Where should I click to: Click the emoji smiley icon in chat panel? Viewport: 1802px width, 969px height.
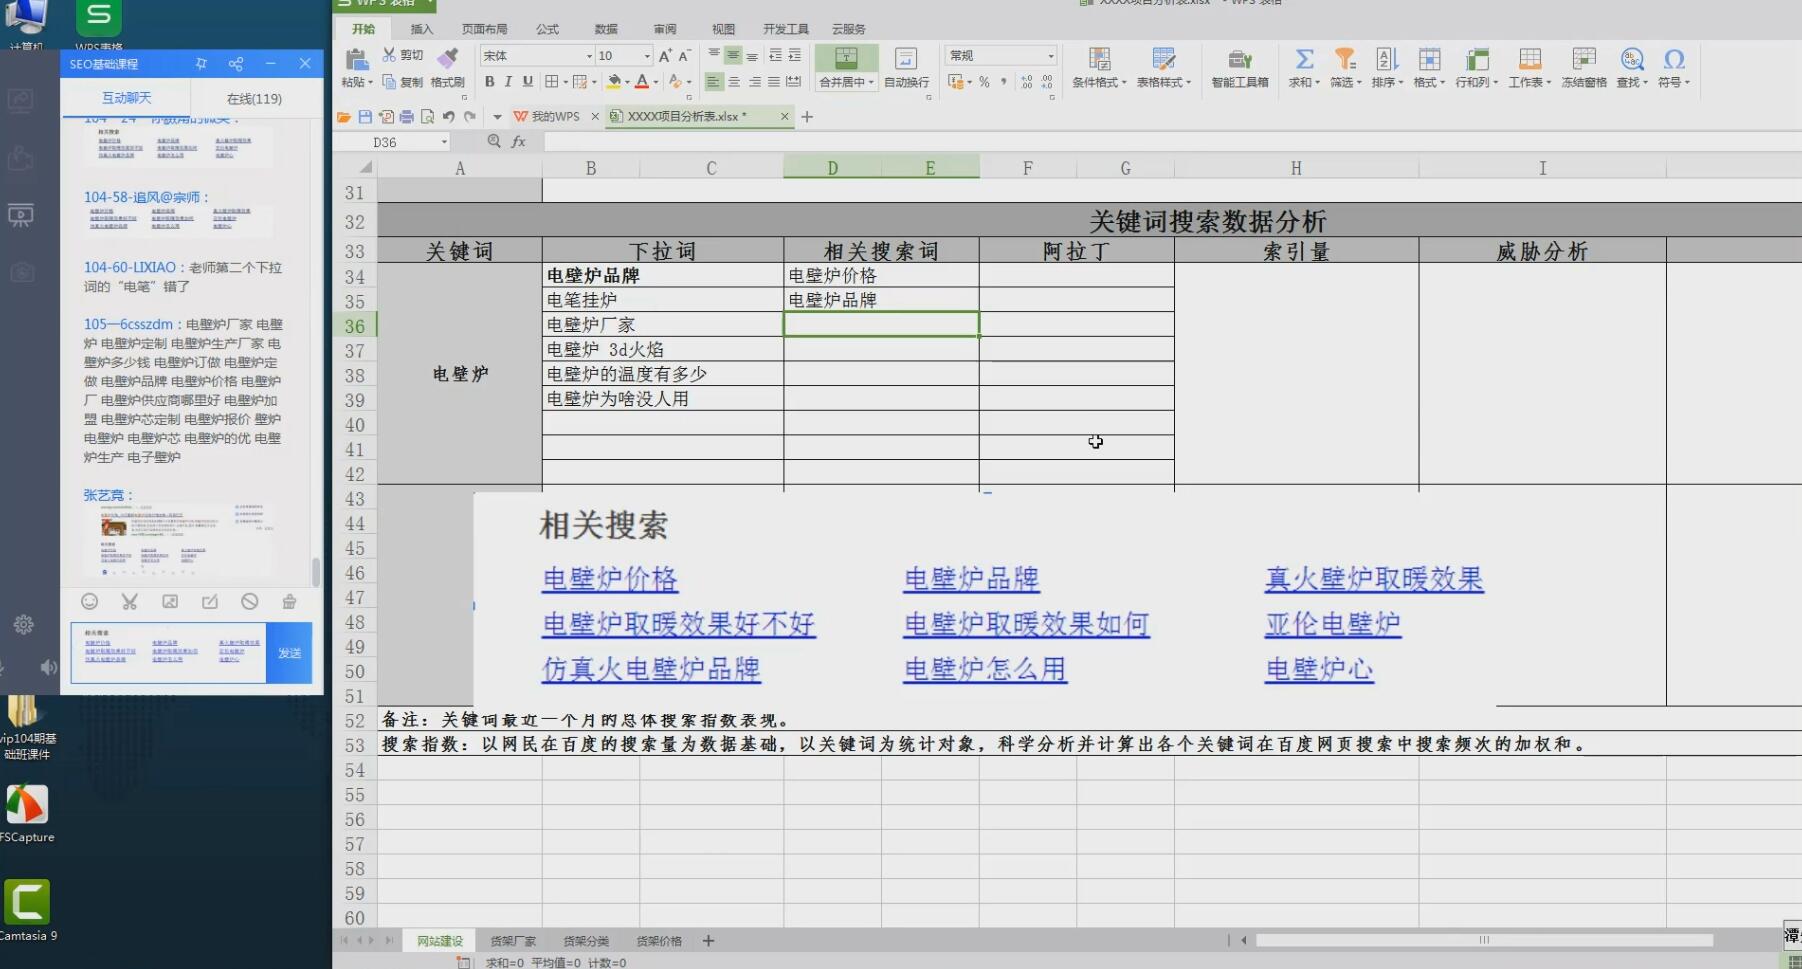tap(89, 601)
